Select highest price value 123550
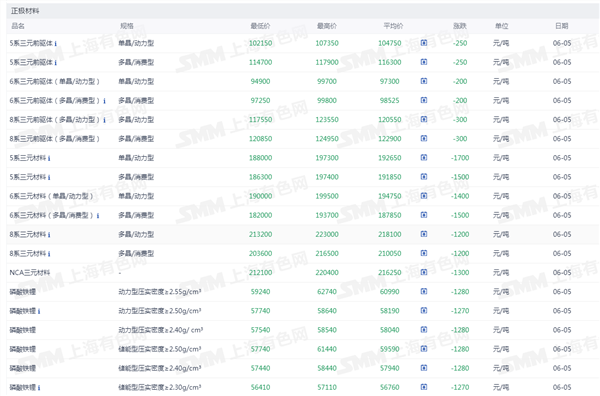Image resolution: width=600 pixels, height=396 pixels. click(x=327, y=120)
